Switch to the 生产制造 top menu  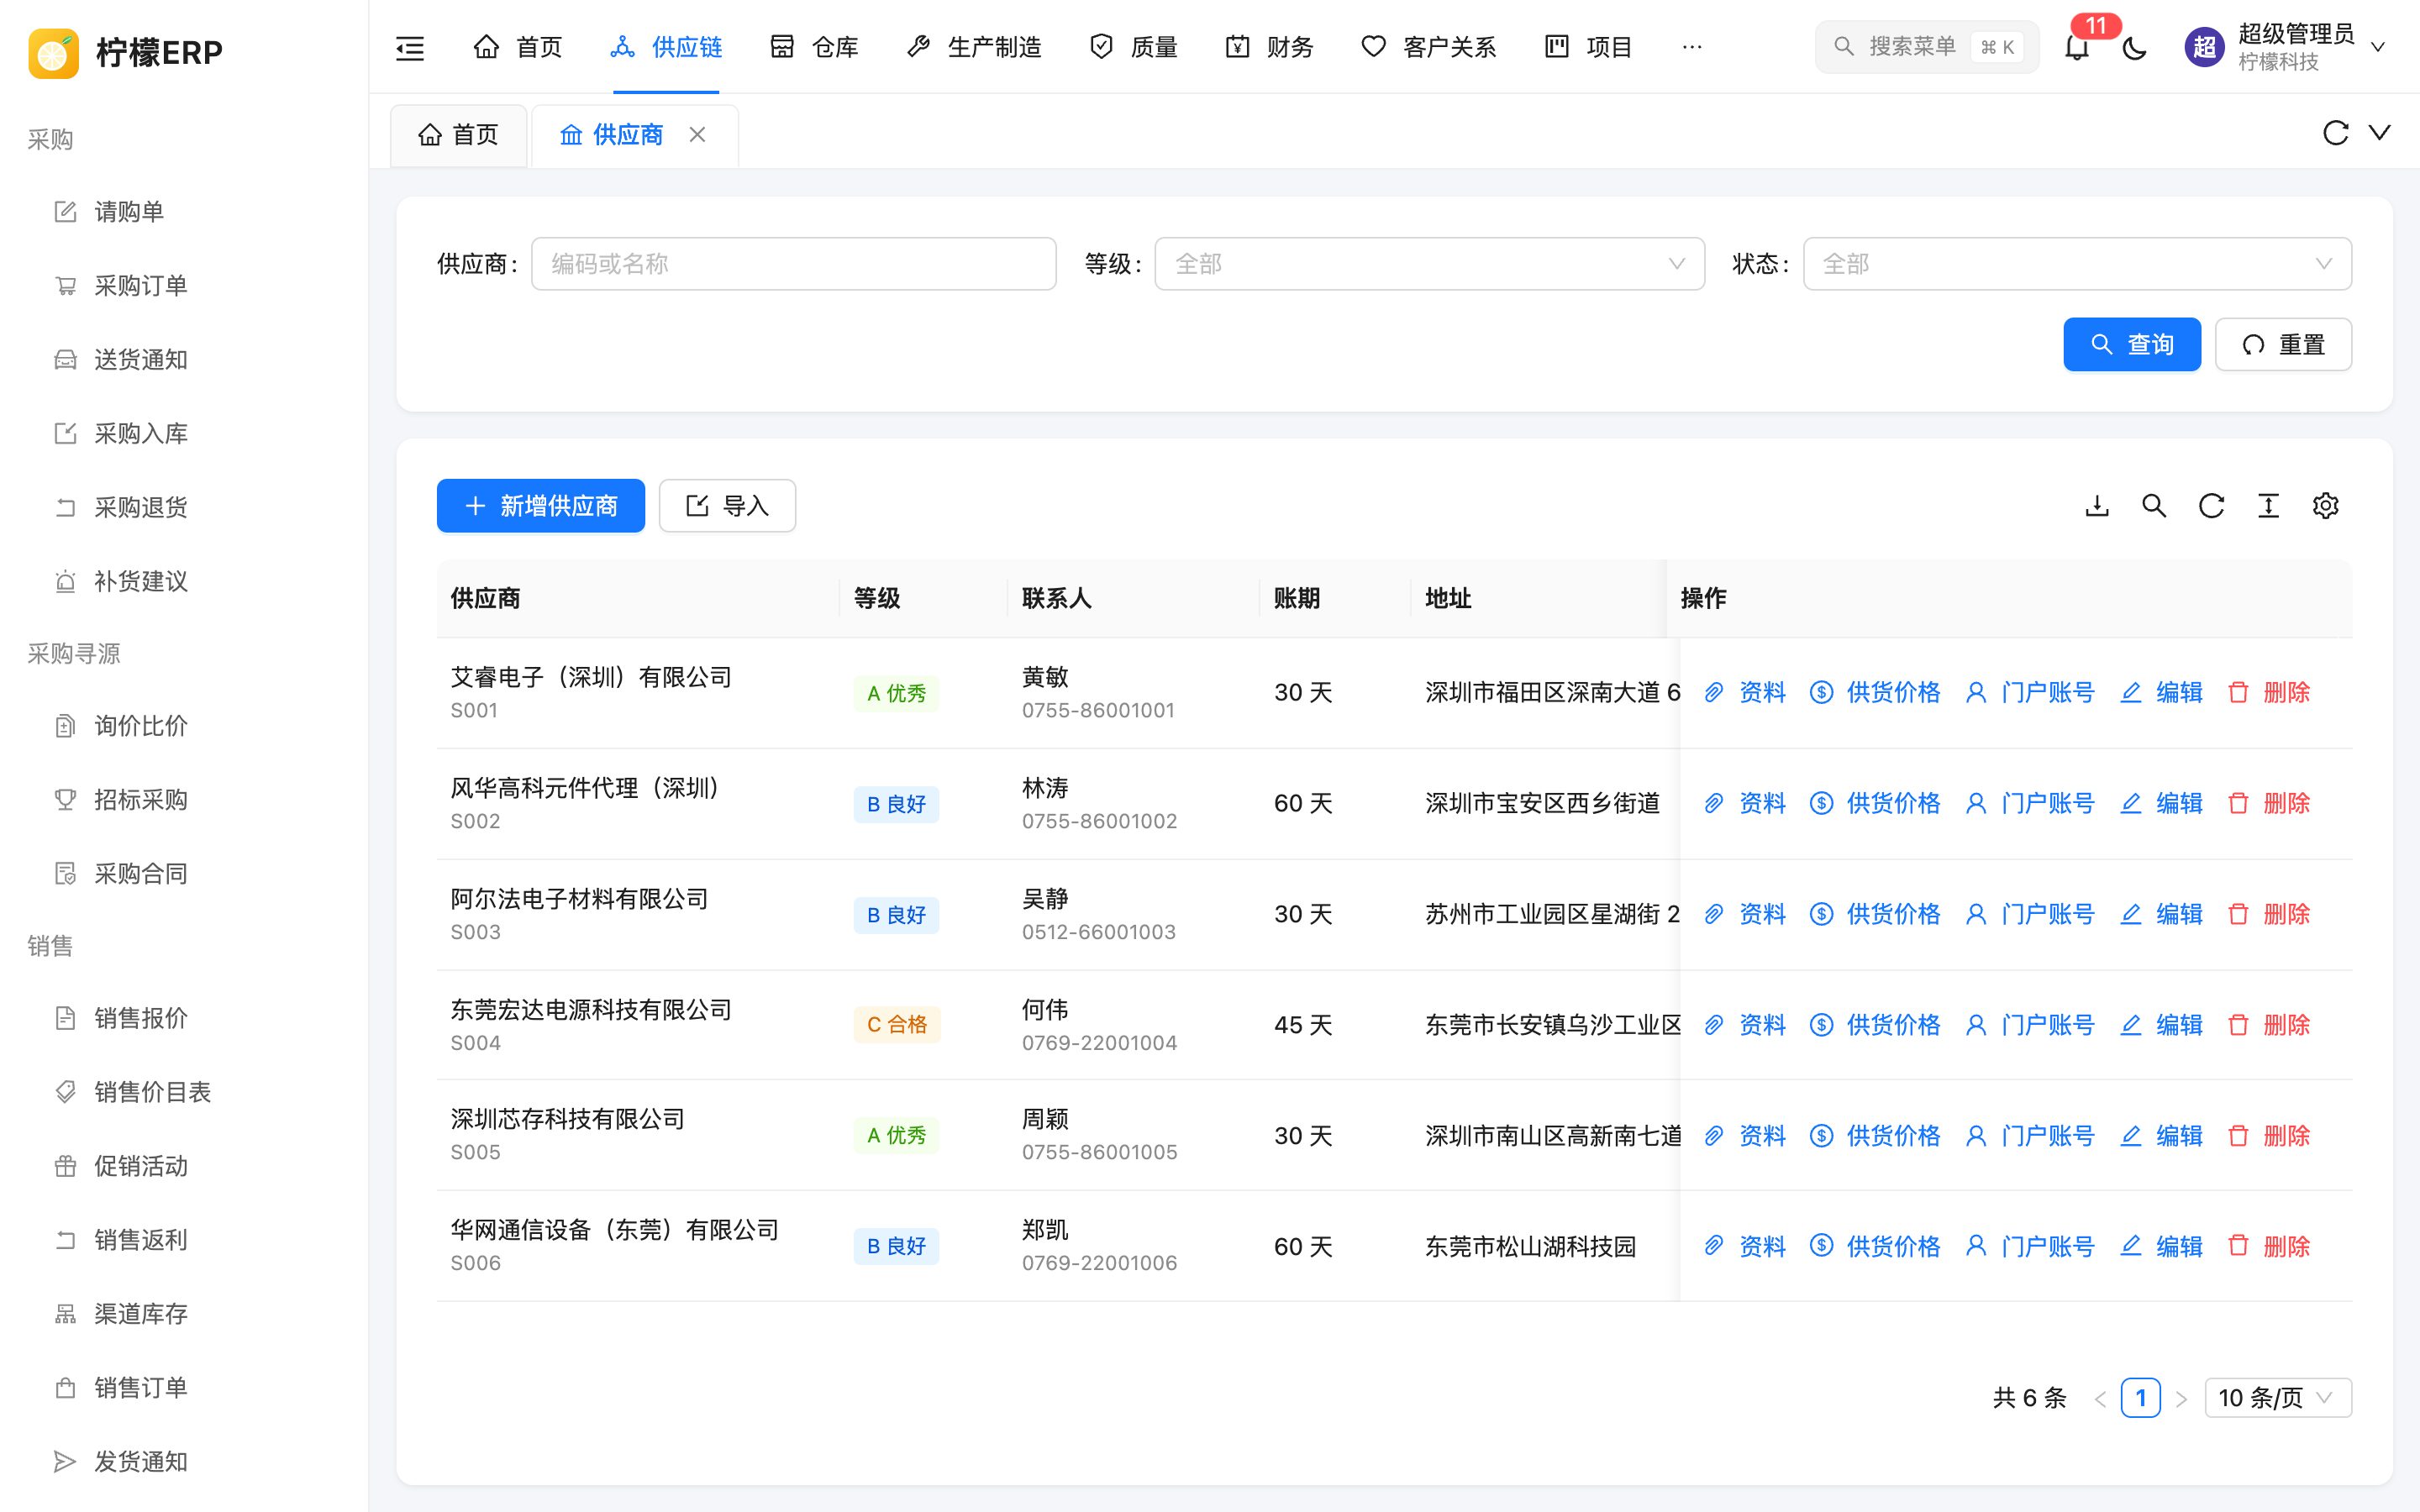[974, 47]
